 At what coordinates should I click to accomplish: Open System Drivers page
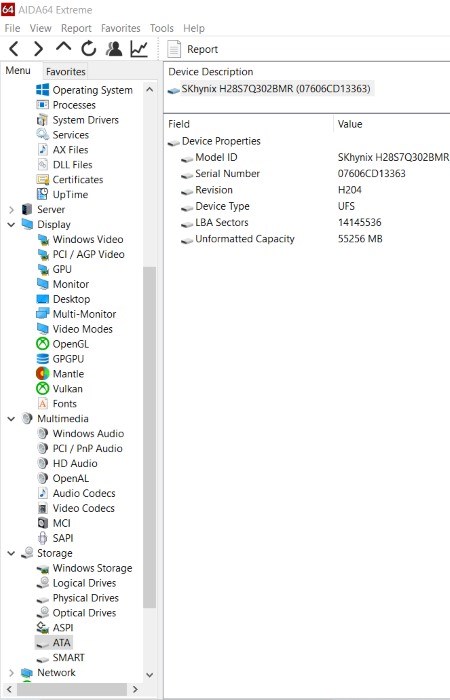(x=77, y=120)
